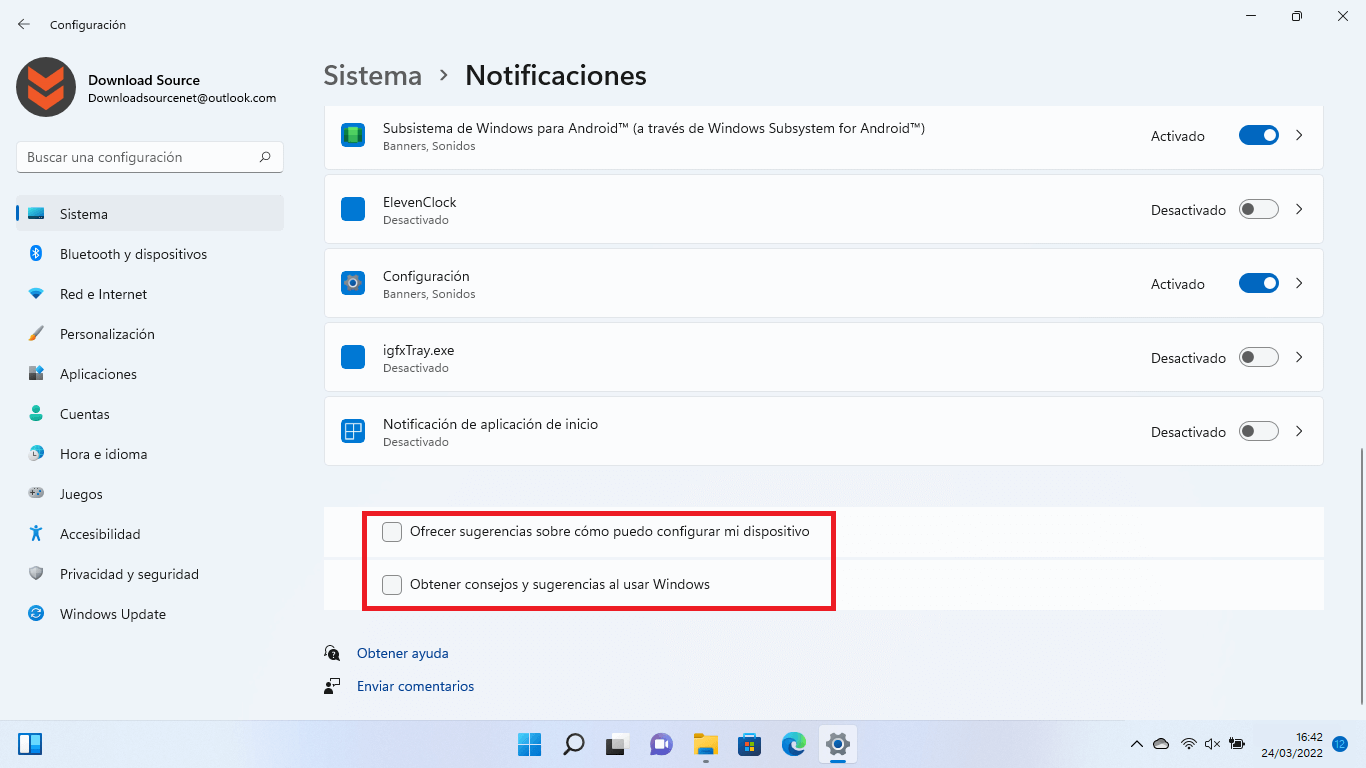The image size is (1366, 768).
Task: Click the ElevenClock app icon
Action: [353, 209]
